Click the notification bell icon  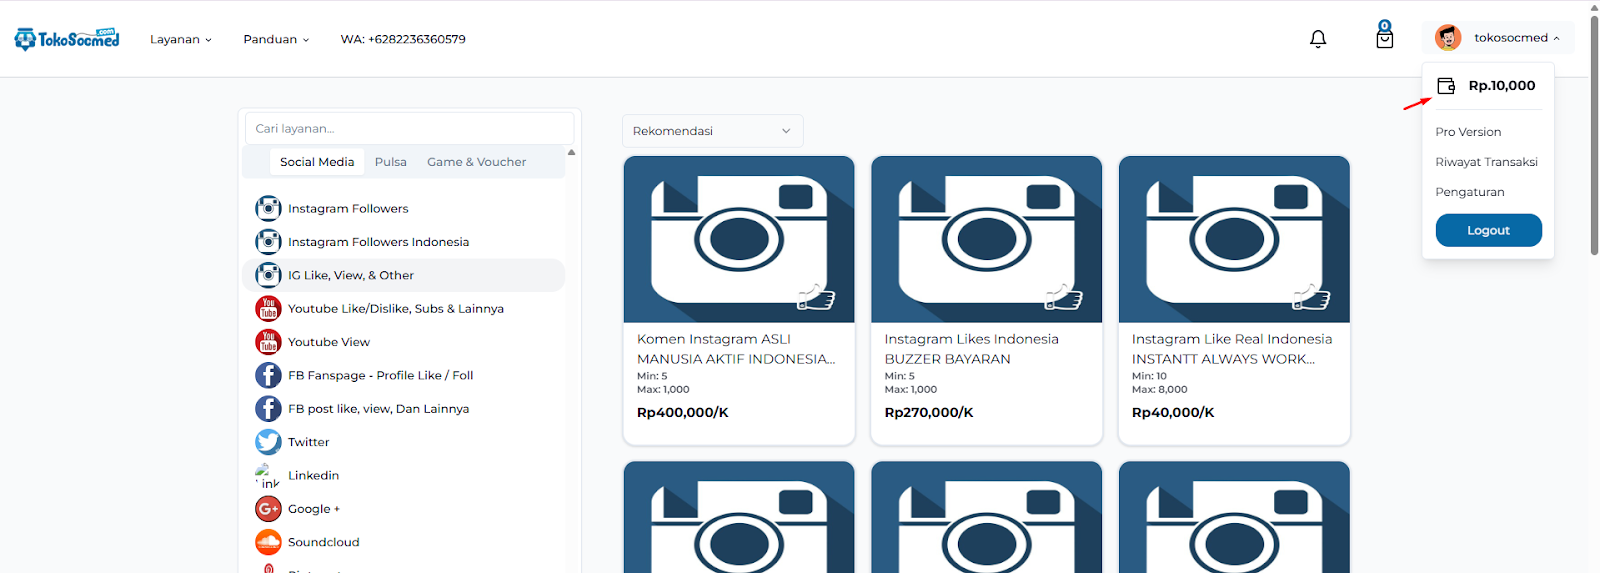tap(1318, 39)
